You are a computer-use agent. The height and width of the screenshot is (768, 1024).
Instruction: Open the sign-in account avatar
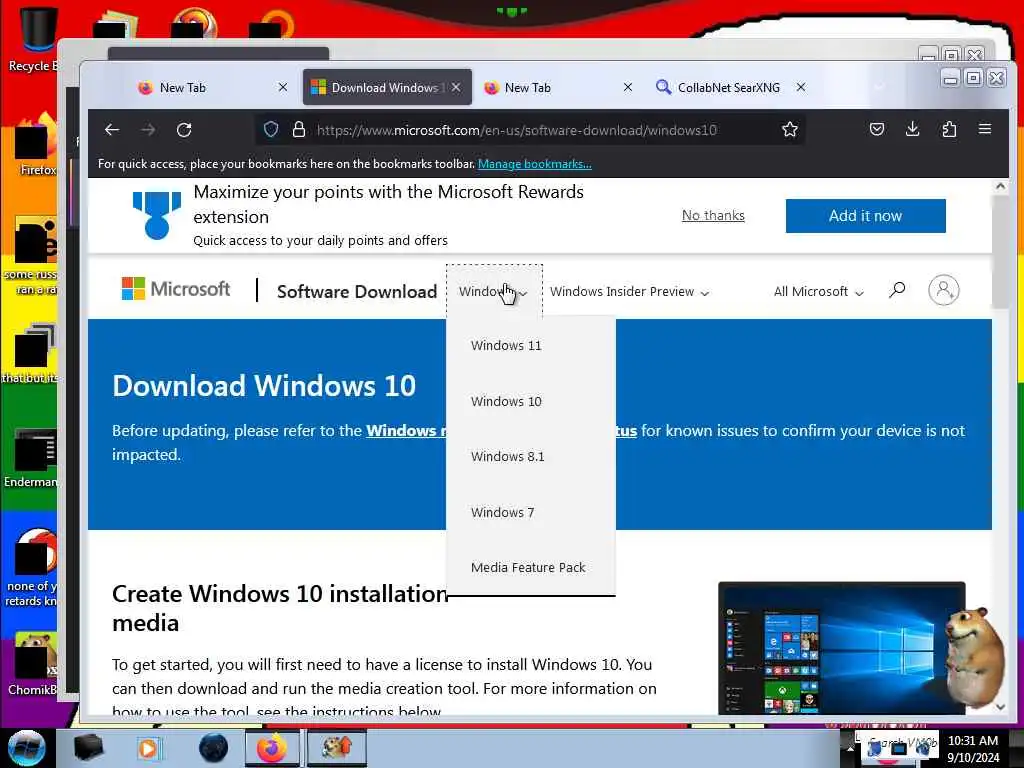(x=944, y=289)
